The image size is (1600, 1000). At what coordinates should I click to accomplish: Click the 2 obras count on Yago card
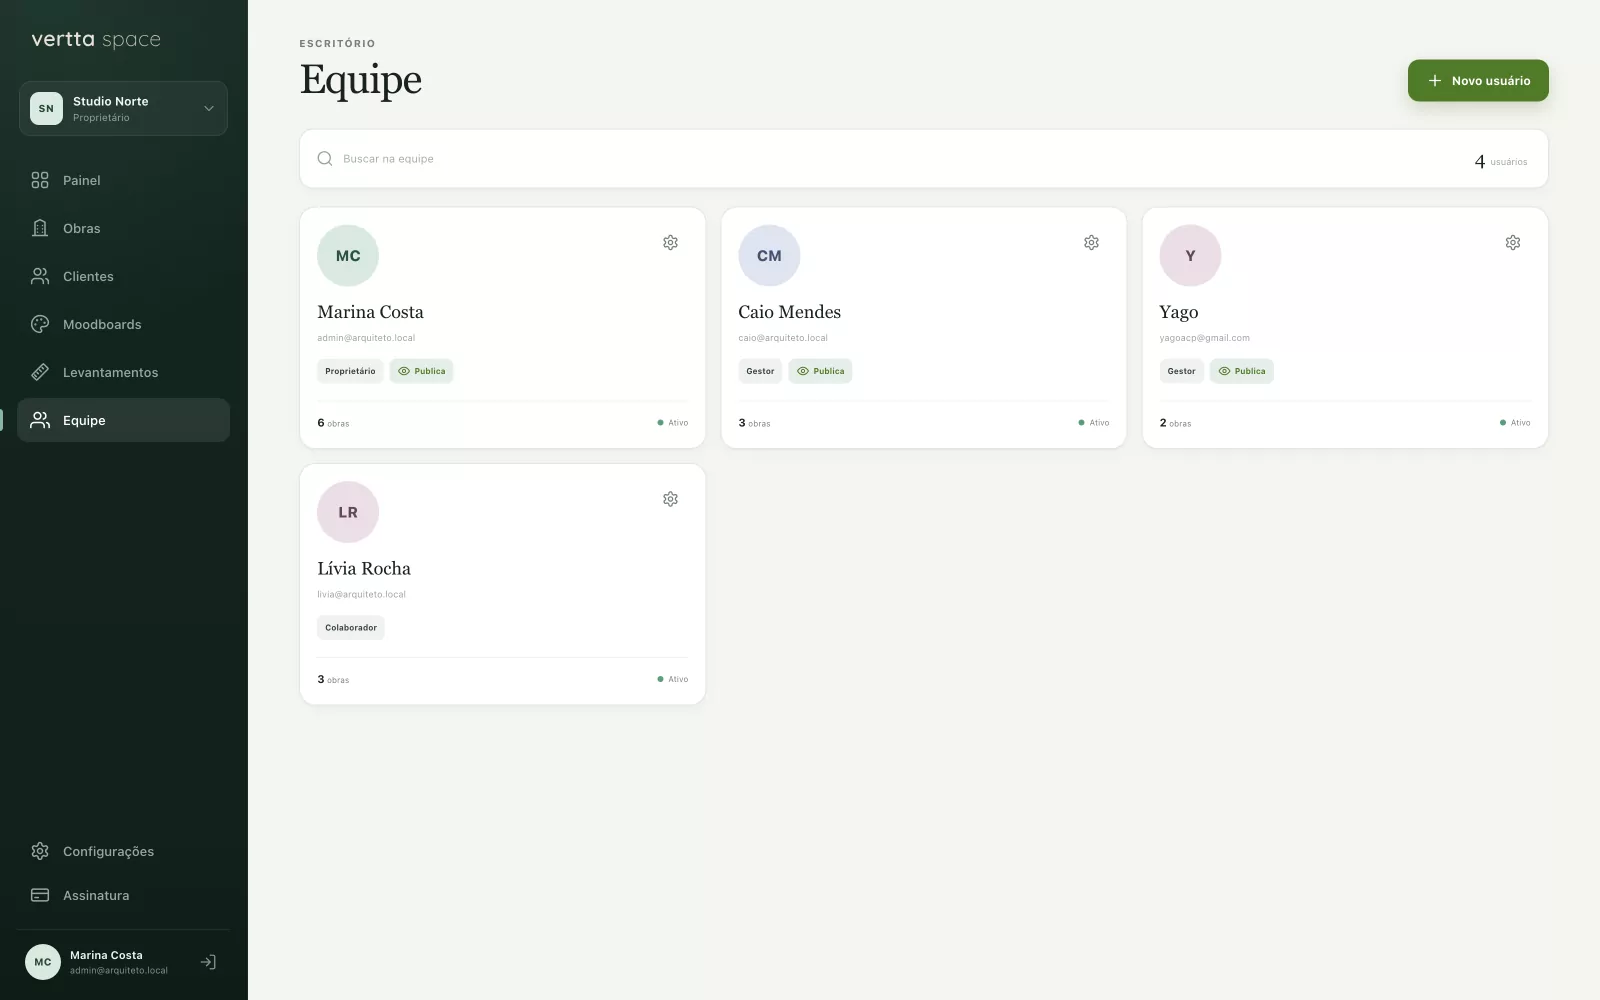pyautogui.click(x=1175, y=423)
